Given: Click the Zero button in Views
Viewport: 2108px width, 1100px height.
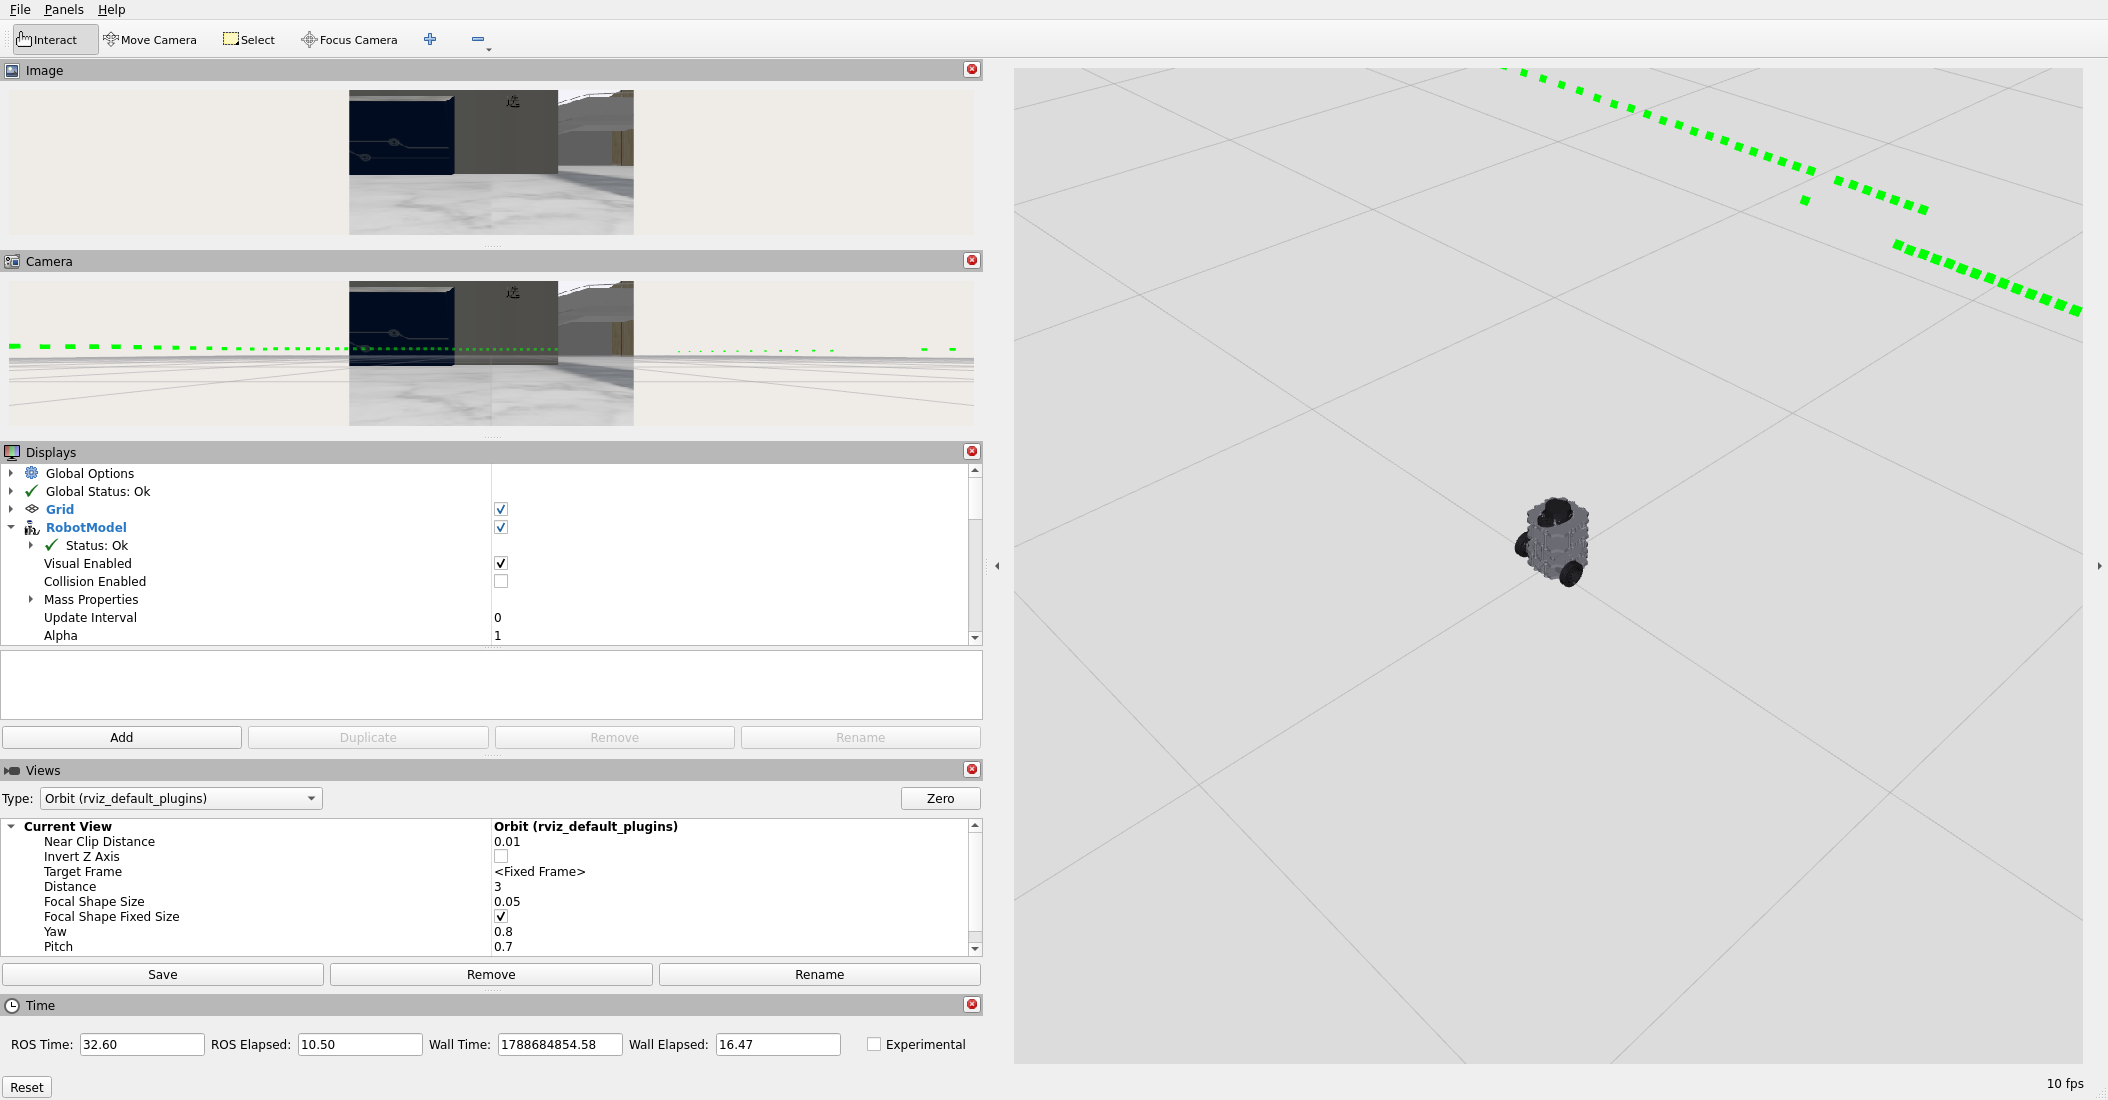Looking at the screenshot, I should 940,798.
